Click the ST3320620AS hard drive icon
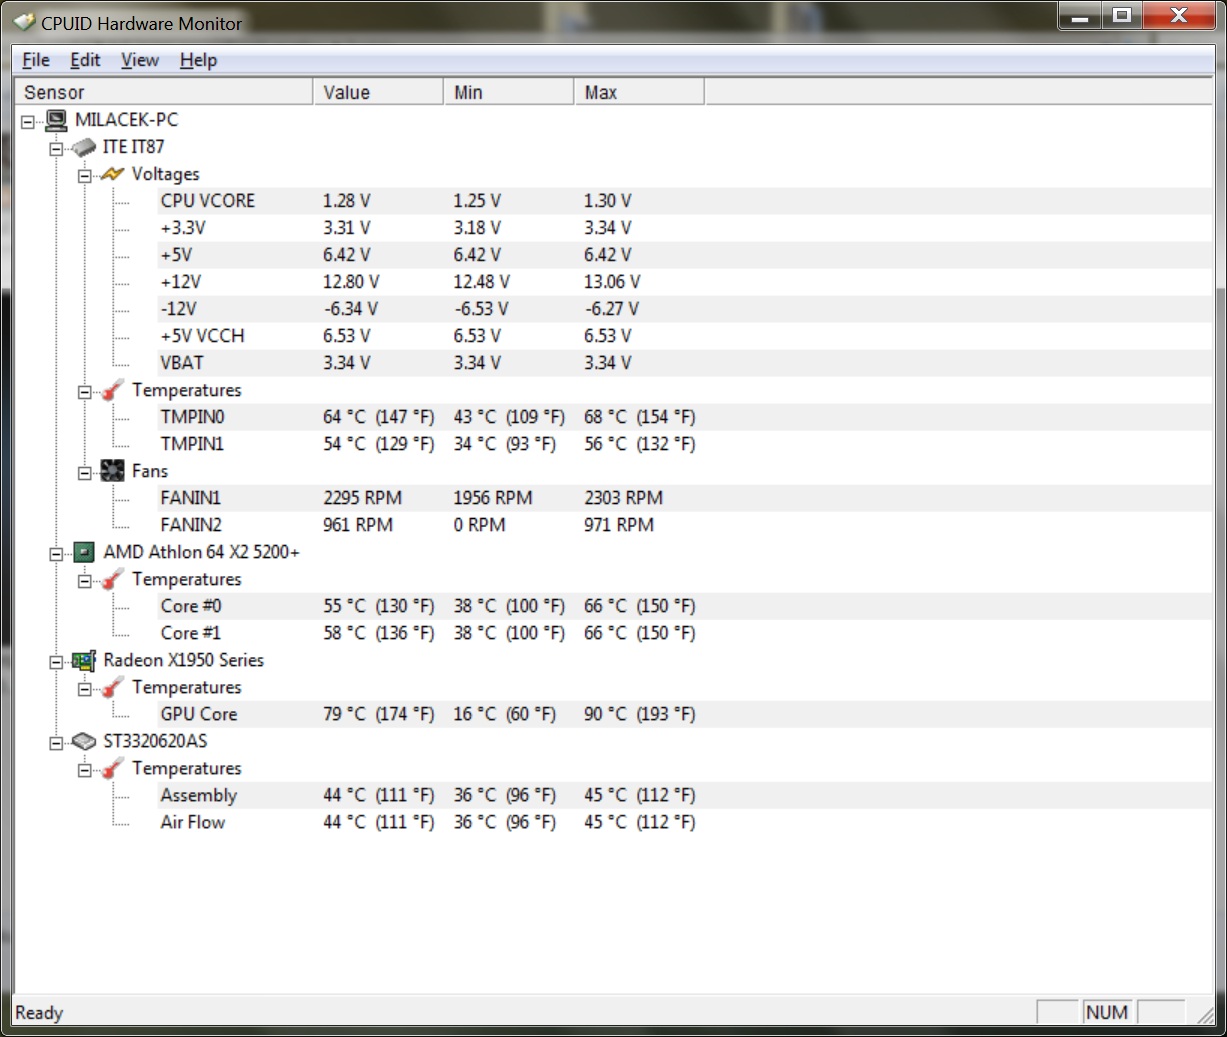1227x1037 pixels. pos(84,741)
